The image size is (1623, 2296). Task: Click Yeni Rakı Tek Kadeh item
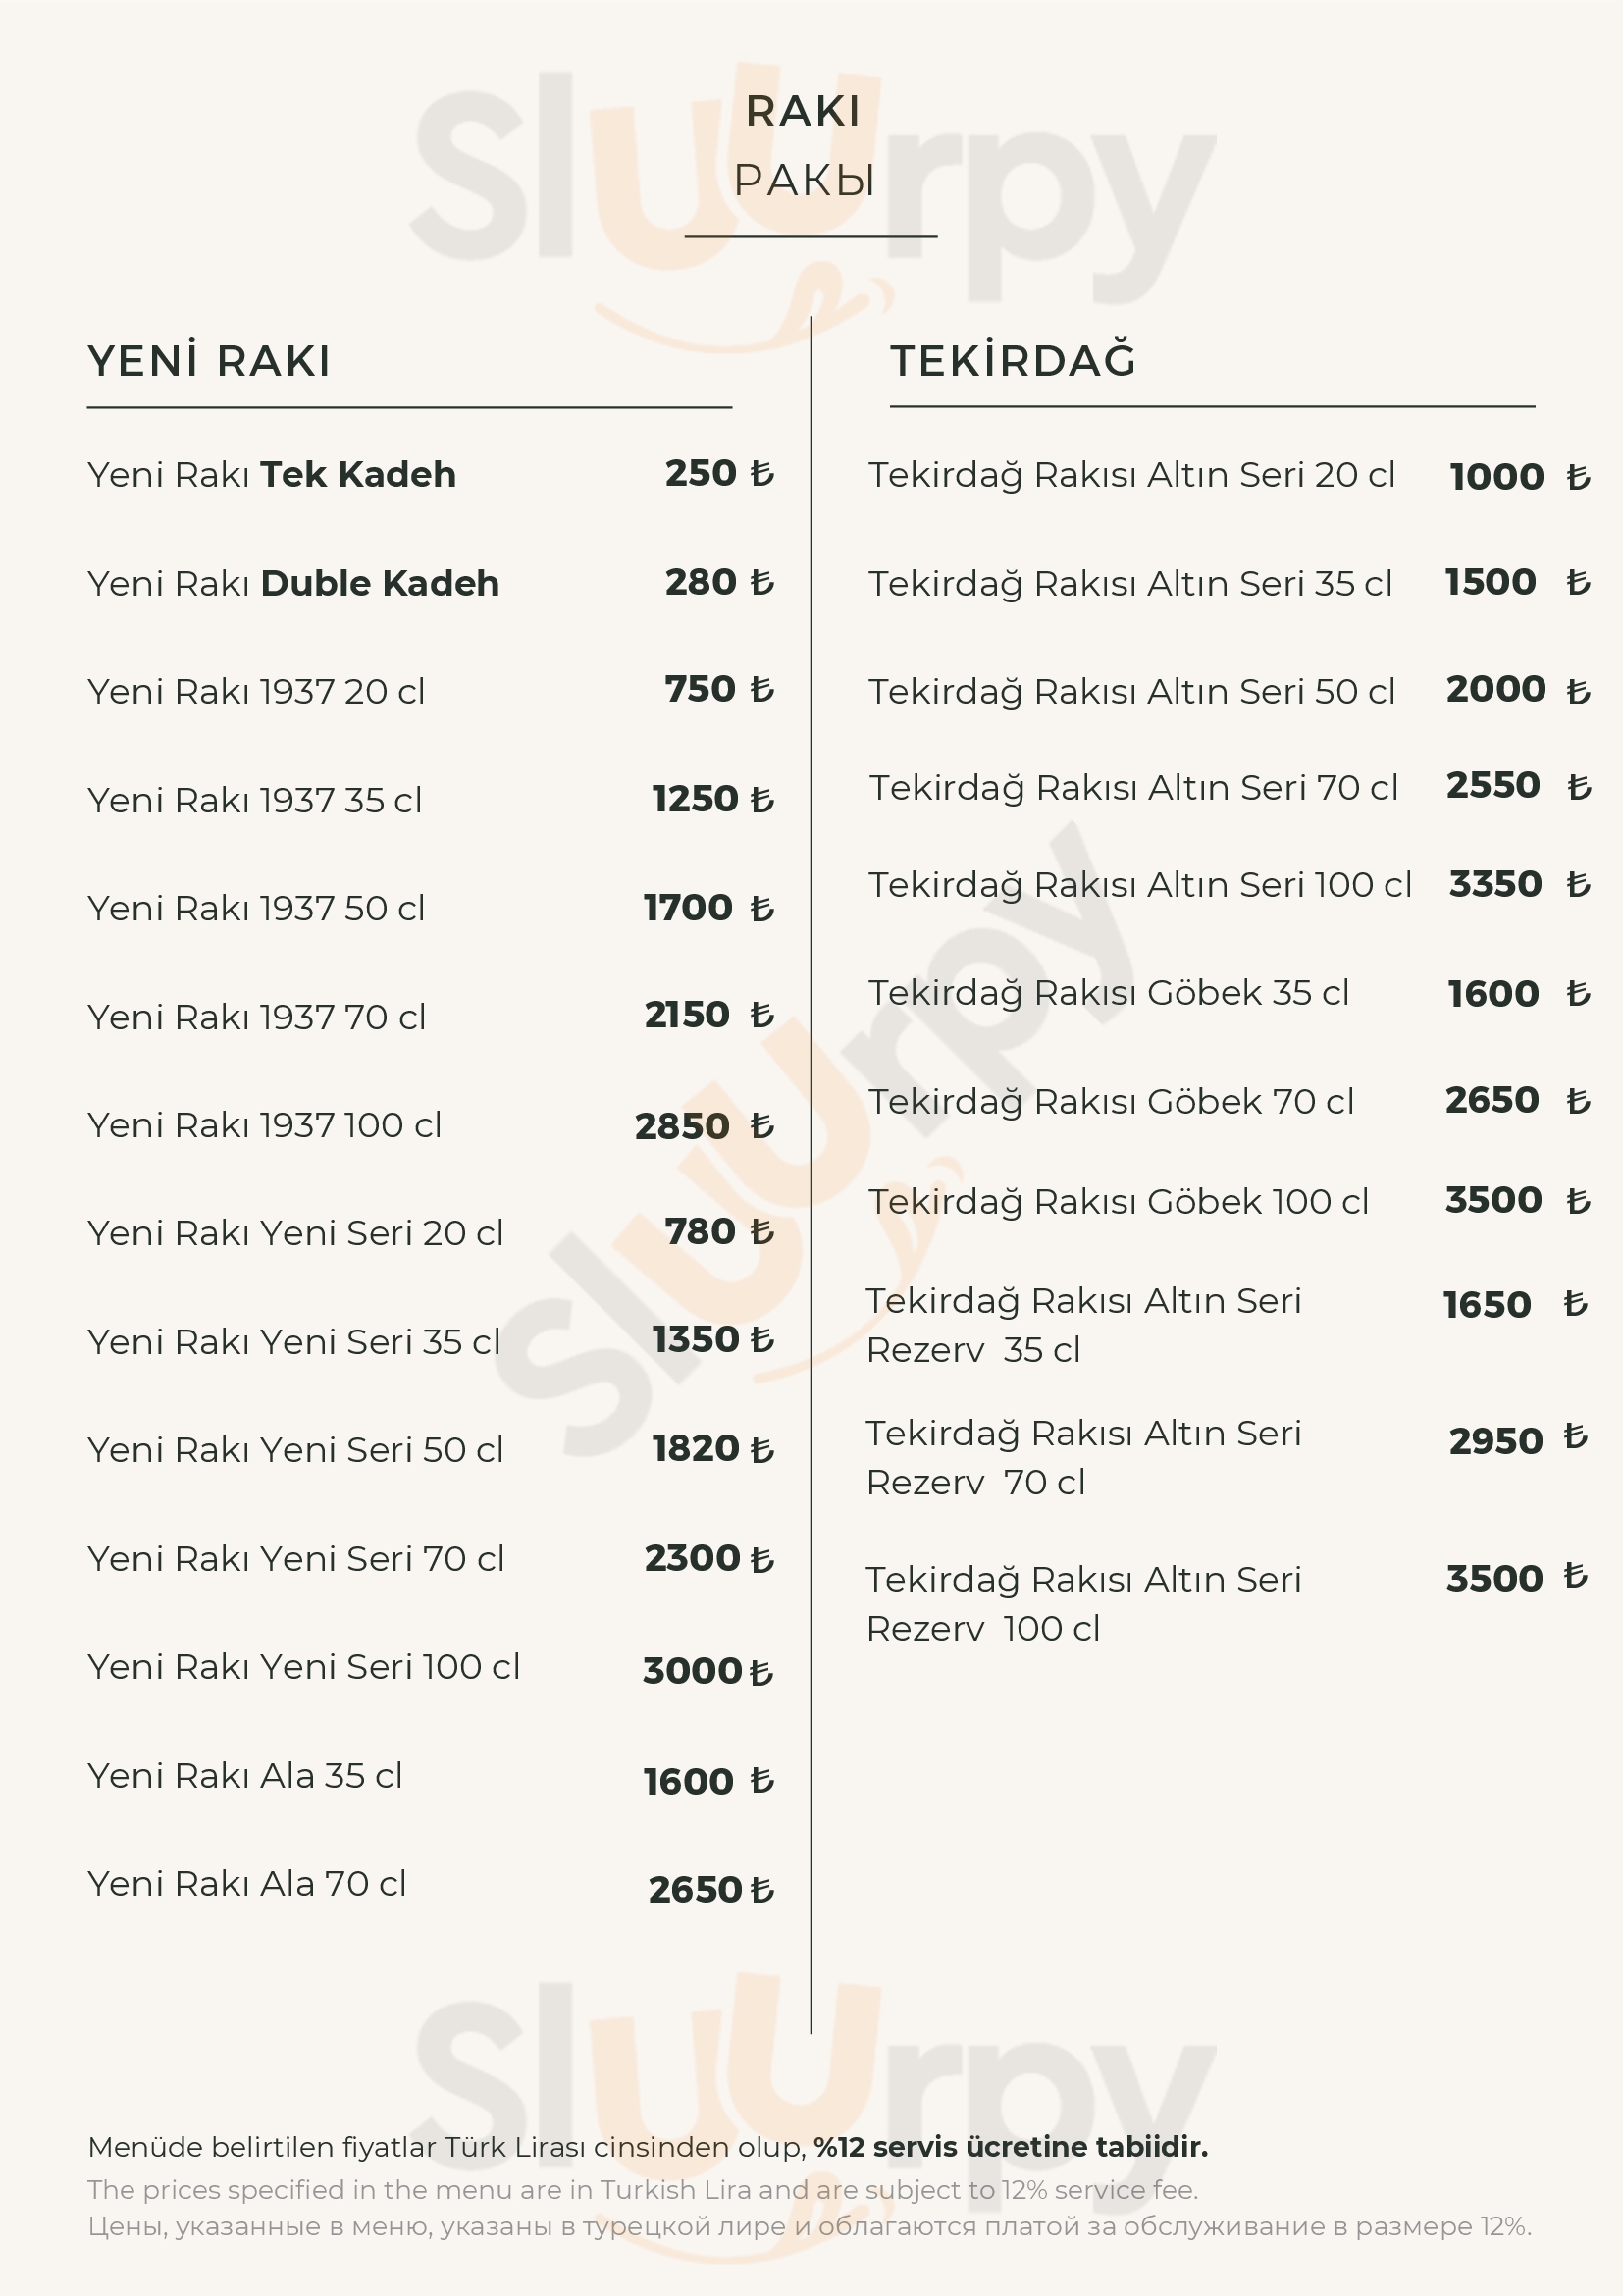[x=271, y=474]
